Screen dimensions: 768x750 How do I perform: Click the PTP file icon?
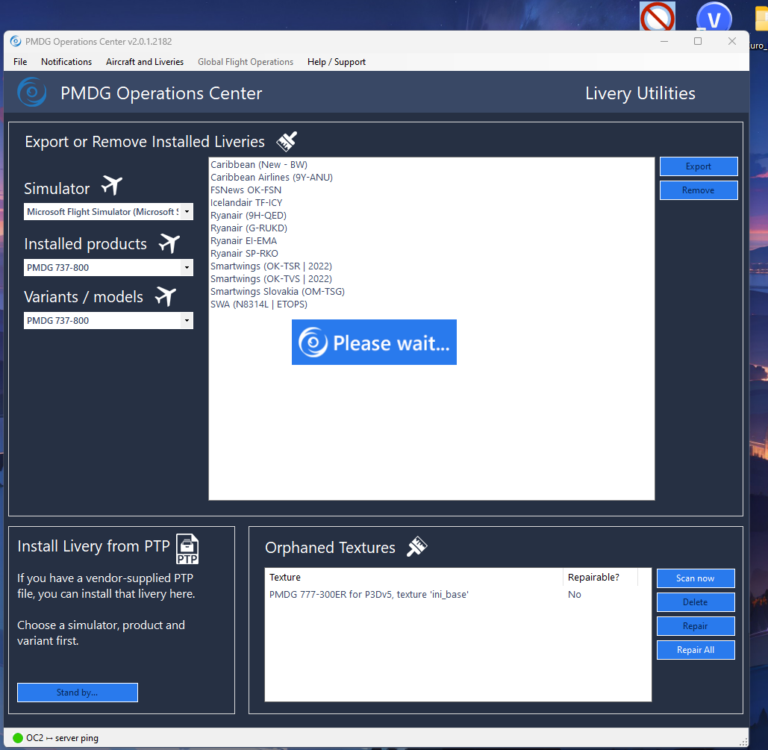[x=187, y=549]
